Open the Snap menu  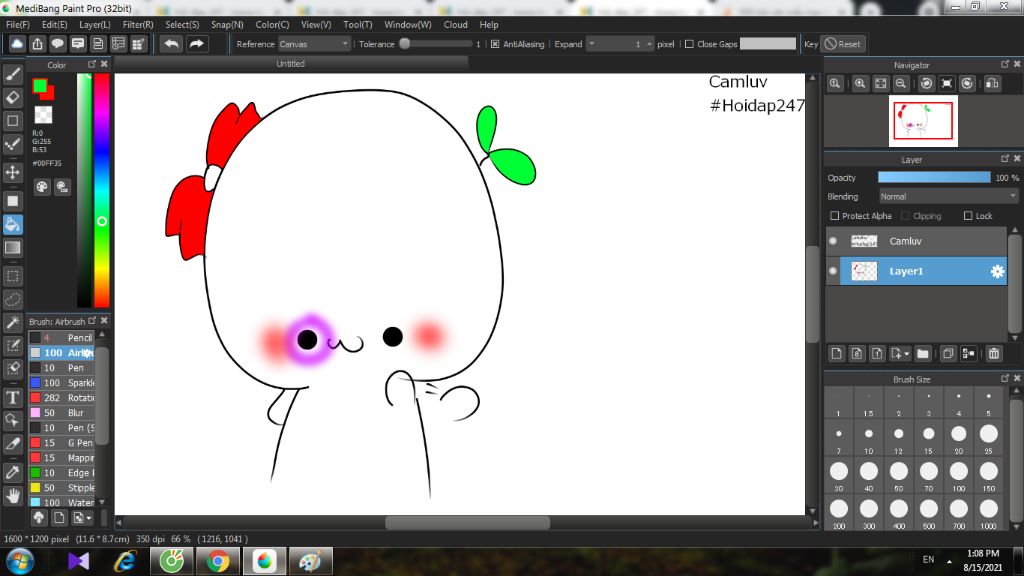[227, 25]
